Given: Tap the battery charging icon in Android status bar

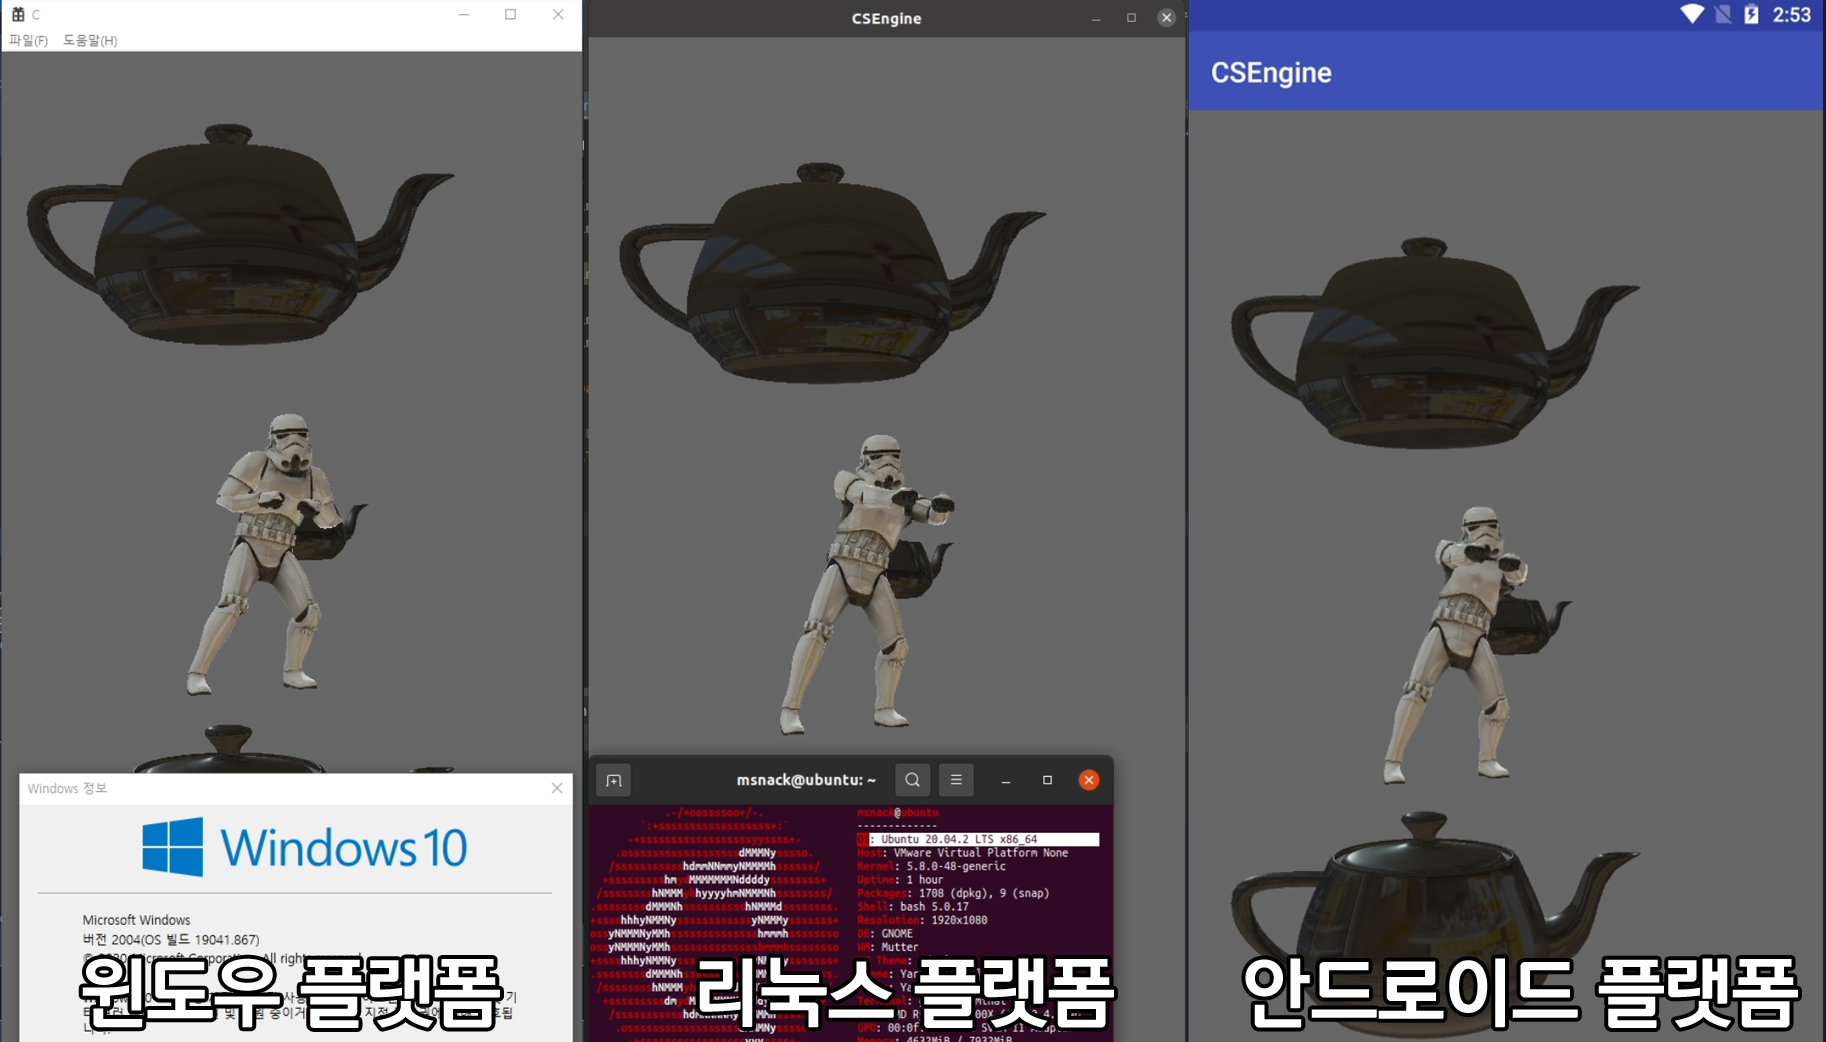Looking at the screenshot, I should tap(1751, 14).
